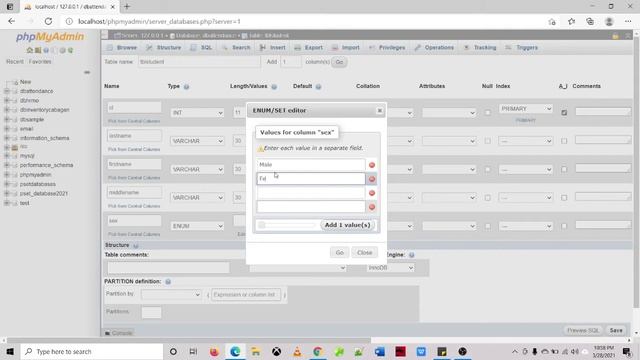
Task: Open the Partition by dropdown
Action: click(x=171, y=294)
